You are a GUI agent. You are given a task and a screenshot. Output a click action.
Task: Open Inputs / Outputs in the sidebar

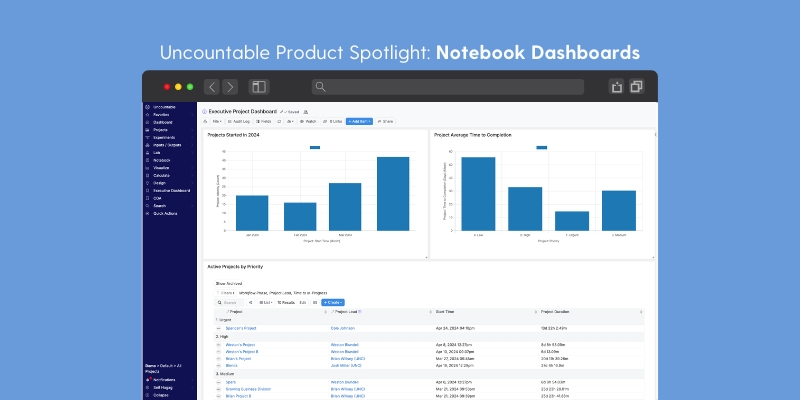[x=169, y=145]
